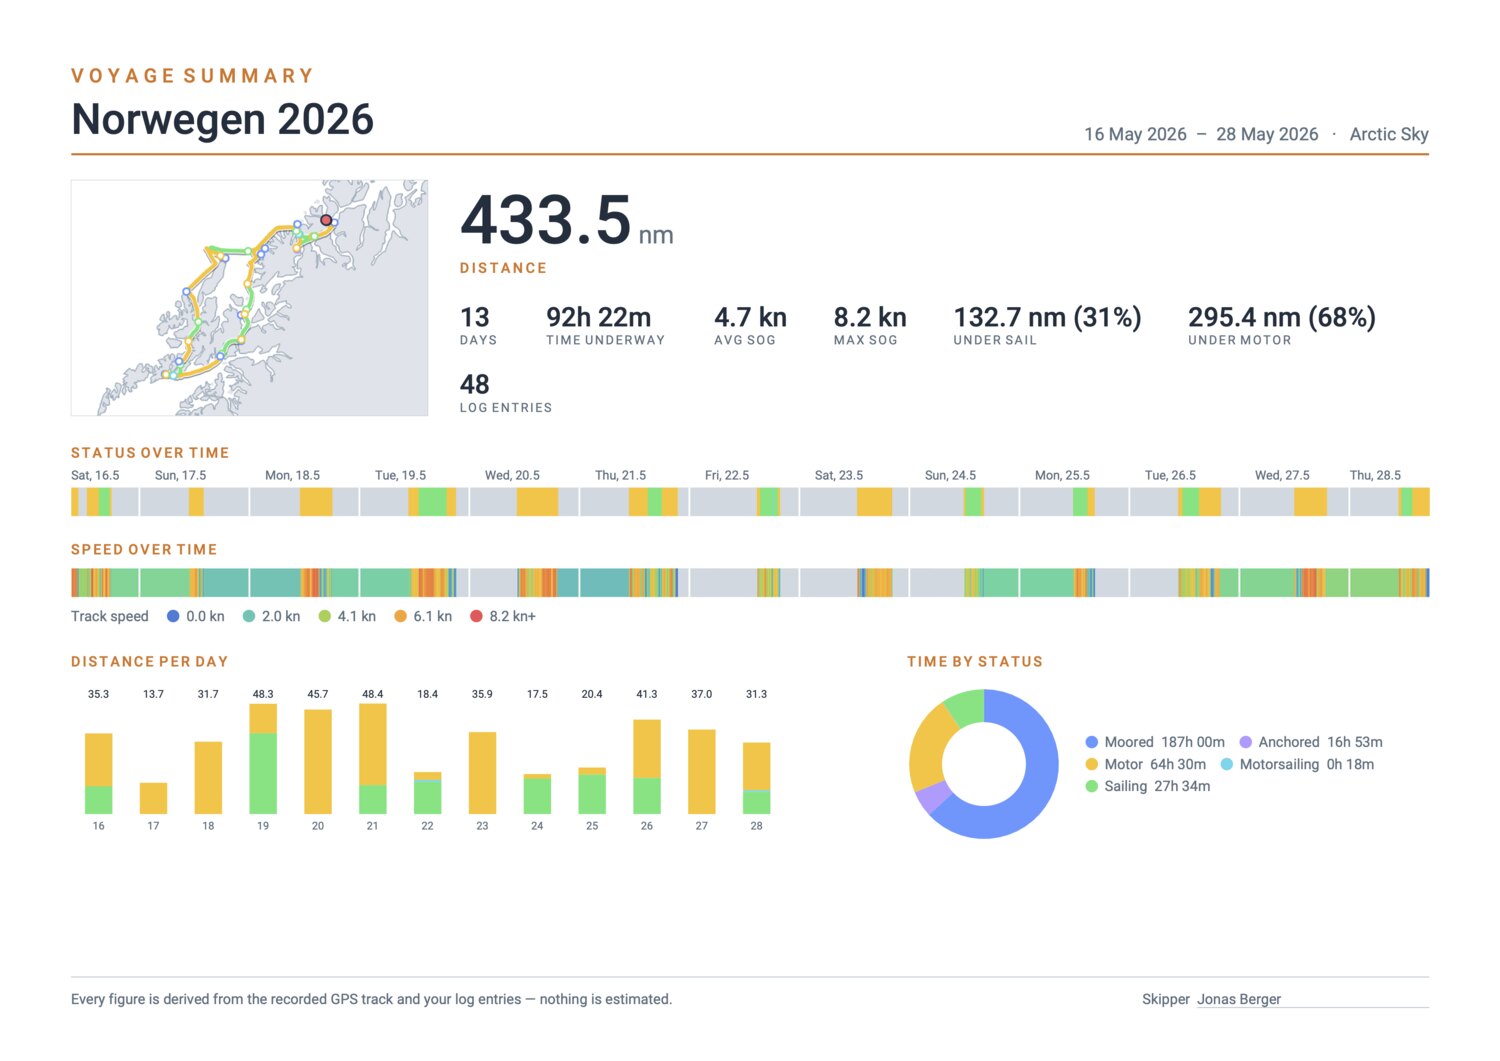Click the day 22 distance bar
Viewport: 1500px width, 1061px height.
point(428,792)
